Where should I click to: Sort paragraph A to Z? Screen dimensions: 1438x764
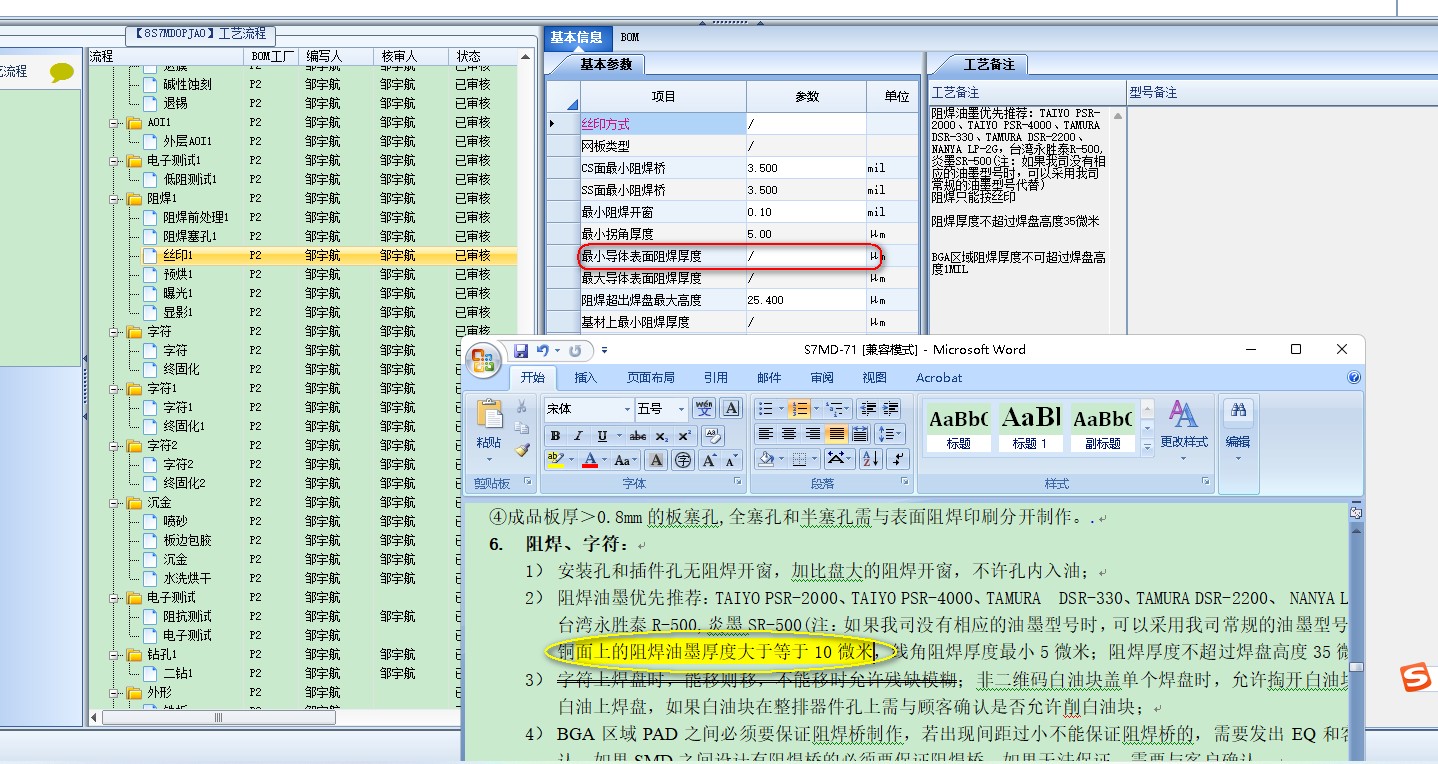pos(870,459)
